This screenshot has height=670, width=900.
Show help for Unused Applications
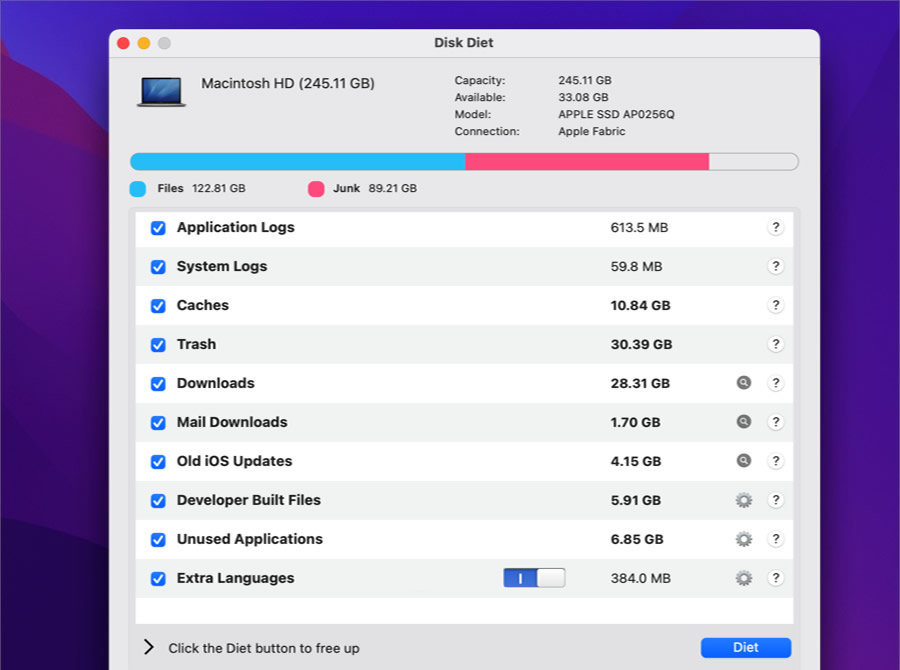[x=775, y=539]
